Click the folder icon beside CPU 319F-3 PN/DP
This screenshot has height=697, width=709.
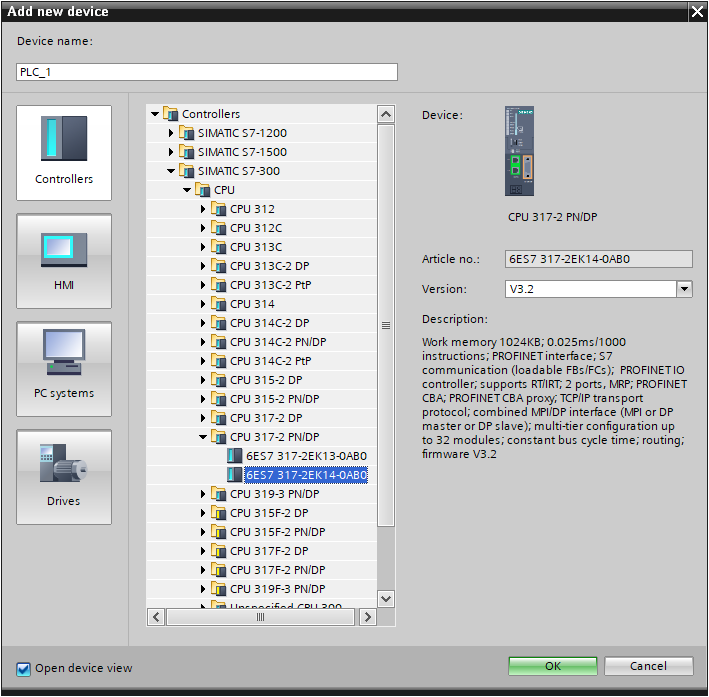[x=218, y=588]
